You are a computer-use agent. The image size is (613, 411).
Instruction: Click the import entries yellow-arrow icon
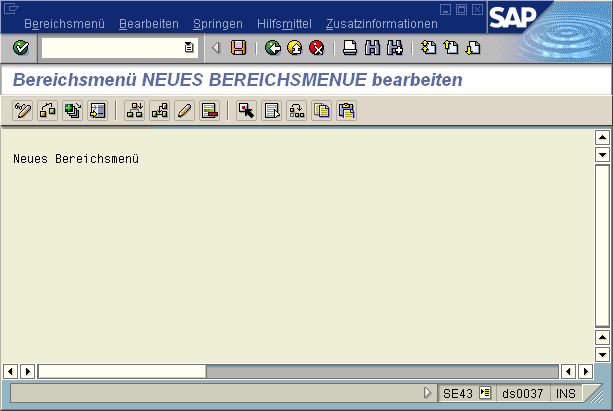tap(97, 111)
